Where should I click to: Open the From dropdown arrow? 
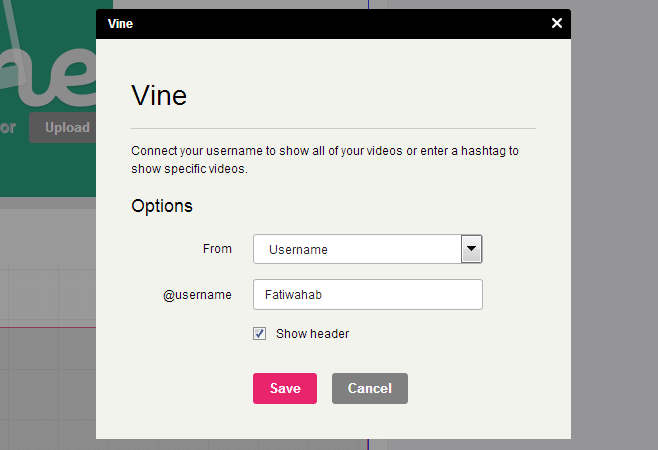tap(471, 249)
